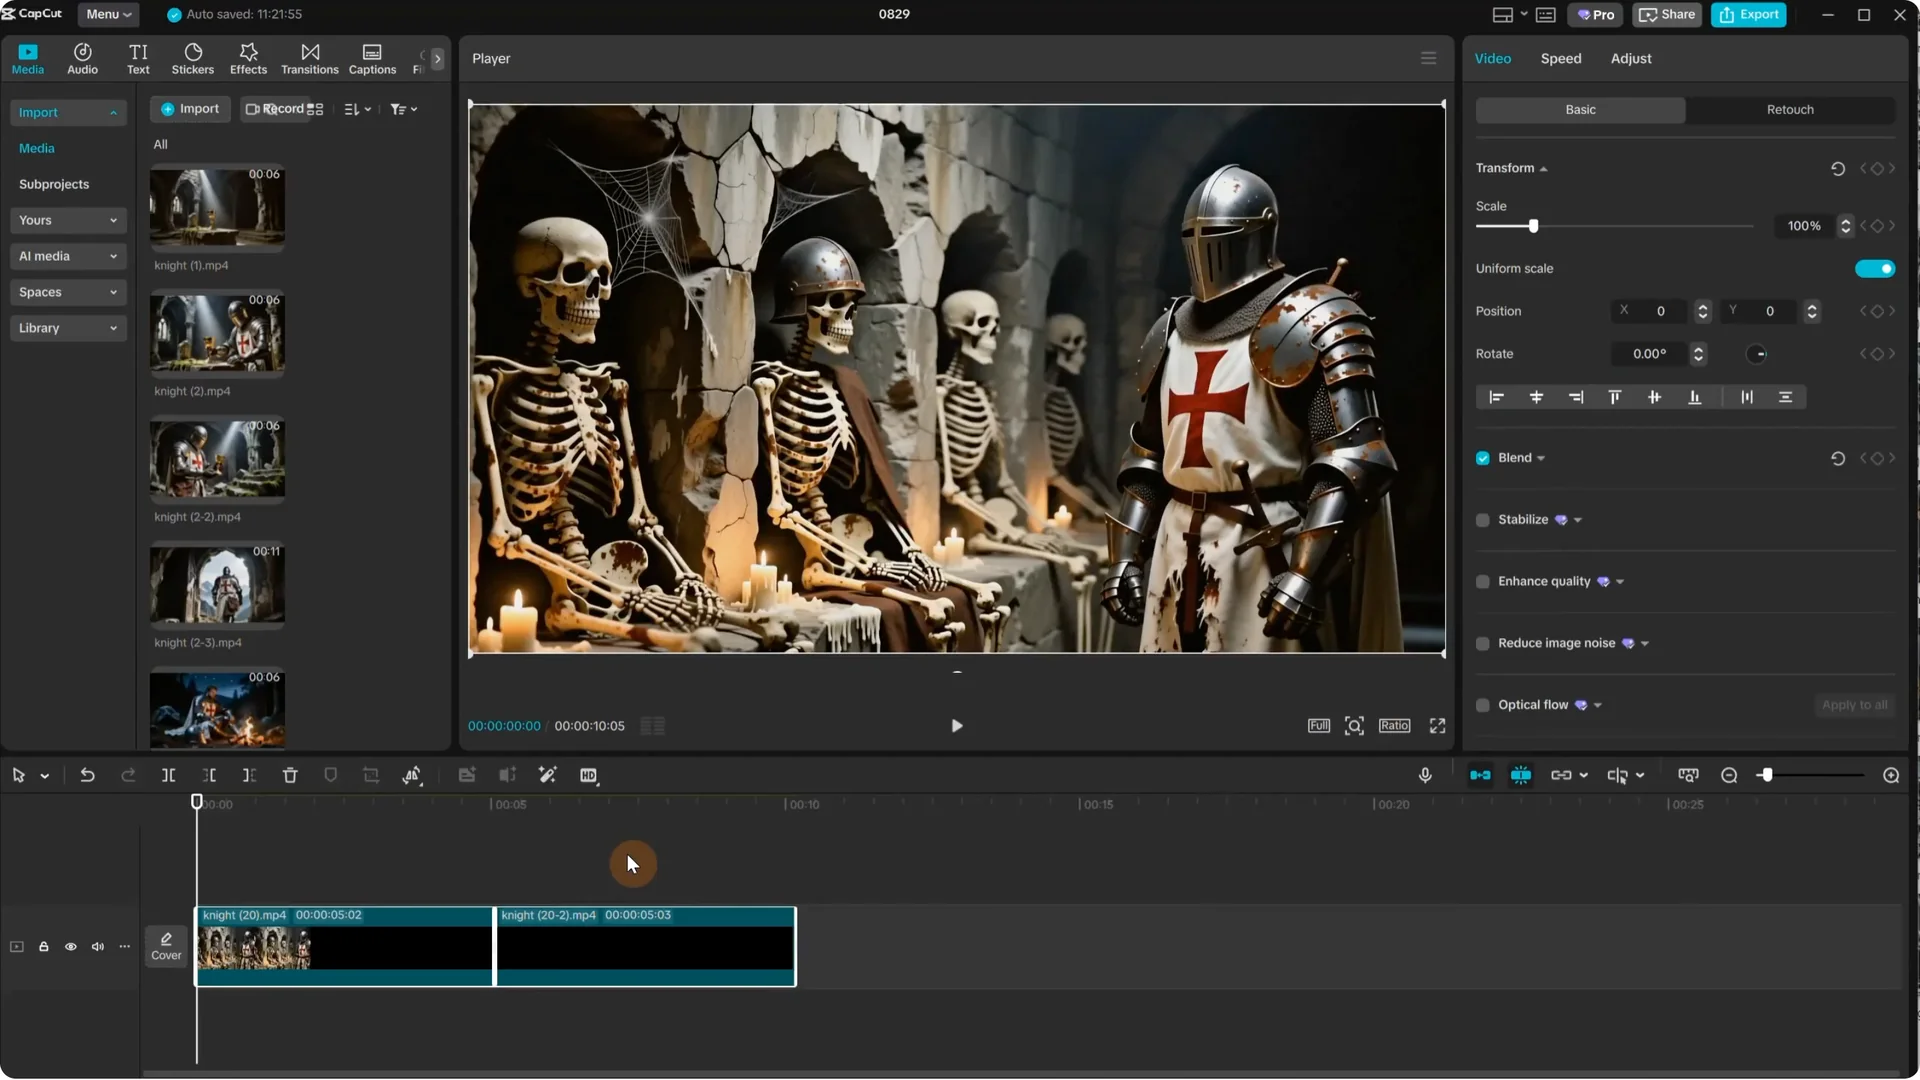Split the clip at playhead
Screen dimensions: 1920x1080
(168, 775)
